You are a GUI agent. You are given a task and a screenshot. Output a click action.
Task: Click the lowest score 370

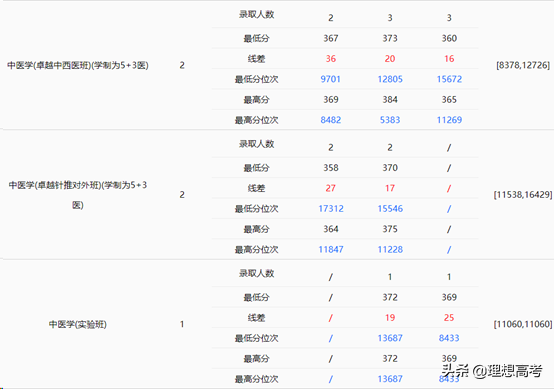pyautogui.click(x=390, y=168)
